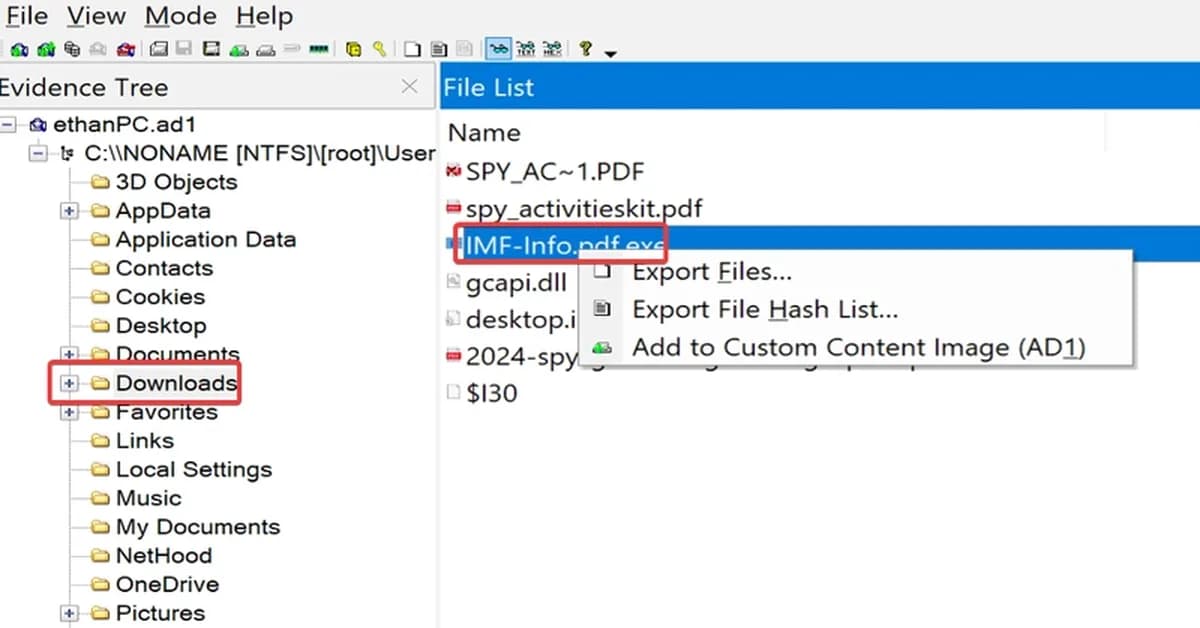The image size is (1200, 628).
Task: Click the Add Evidence Item toolbar icon
Action: [19, 49]
